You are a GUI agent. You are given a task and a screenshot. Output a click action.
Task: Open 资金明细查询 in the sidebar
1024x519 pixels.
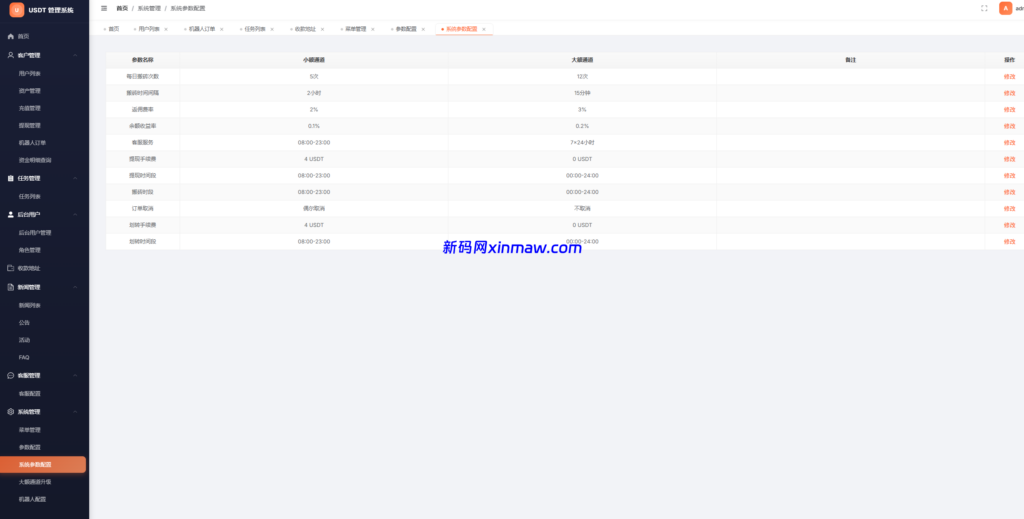click(x=35, y=160)
